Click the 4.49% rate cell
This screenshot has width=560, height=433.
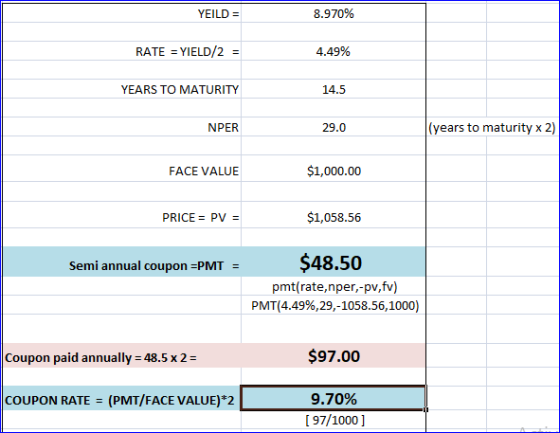[x=333, y=52]
